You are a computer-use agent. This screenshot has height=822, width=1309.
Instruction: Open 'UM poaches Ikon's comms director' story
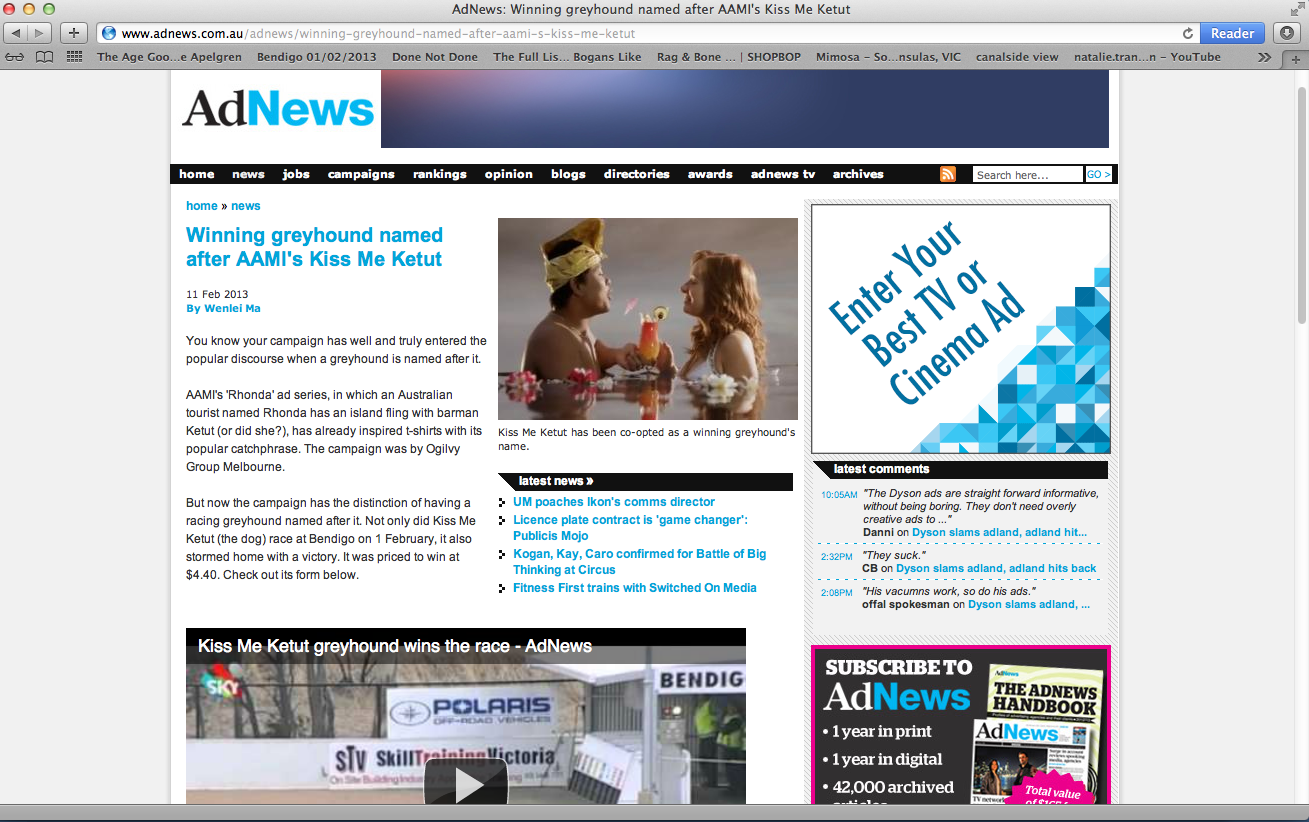coord(614,502)
